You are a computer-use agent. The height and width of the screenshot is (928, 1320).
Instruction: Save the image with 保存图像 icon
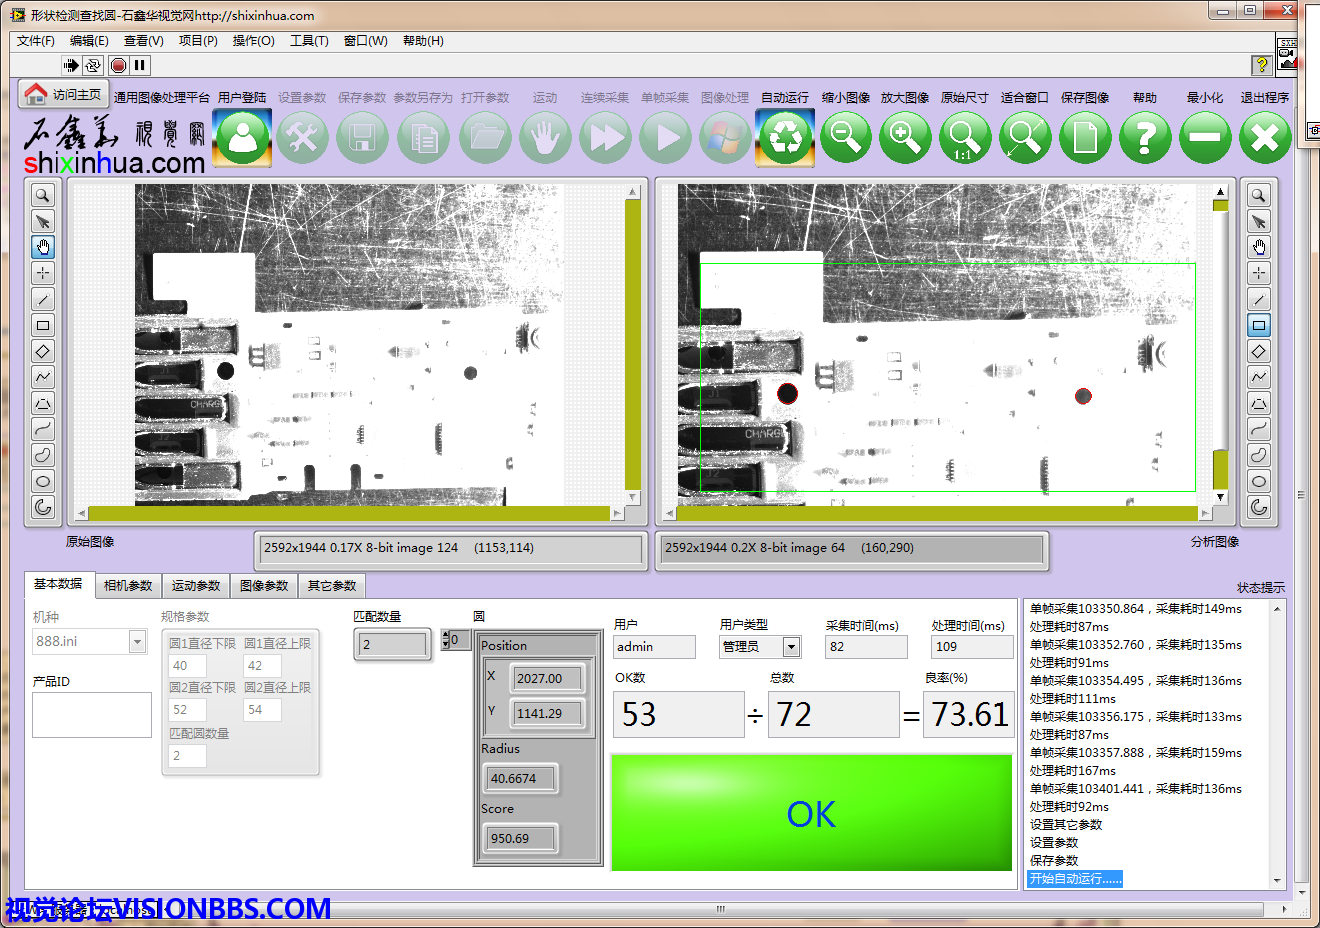click(x=1085, y=137)
